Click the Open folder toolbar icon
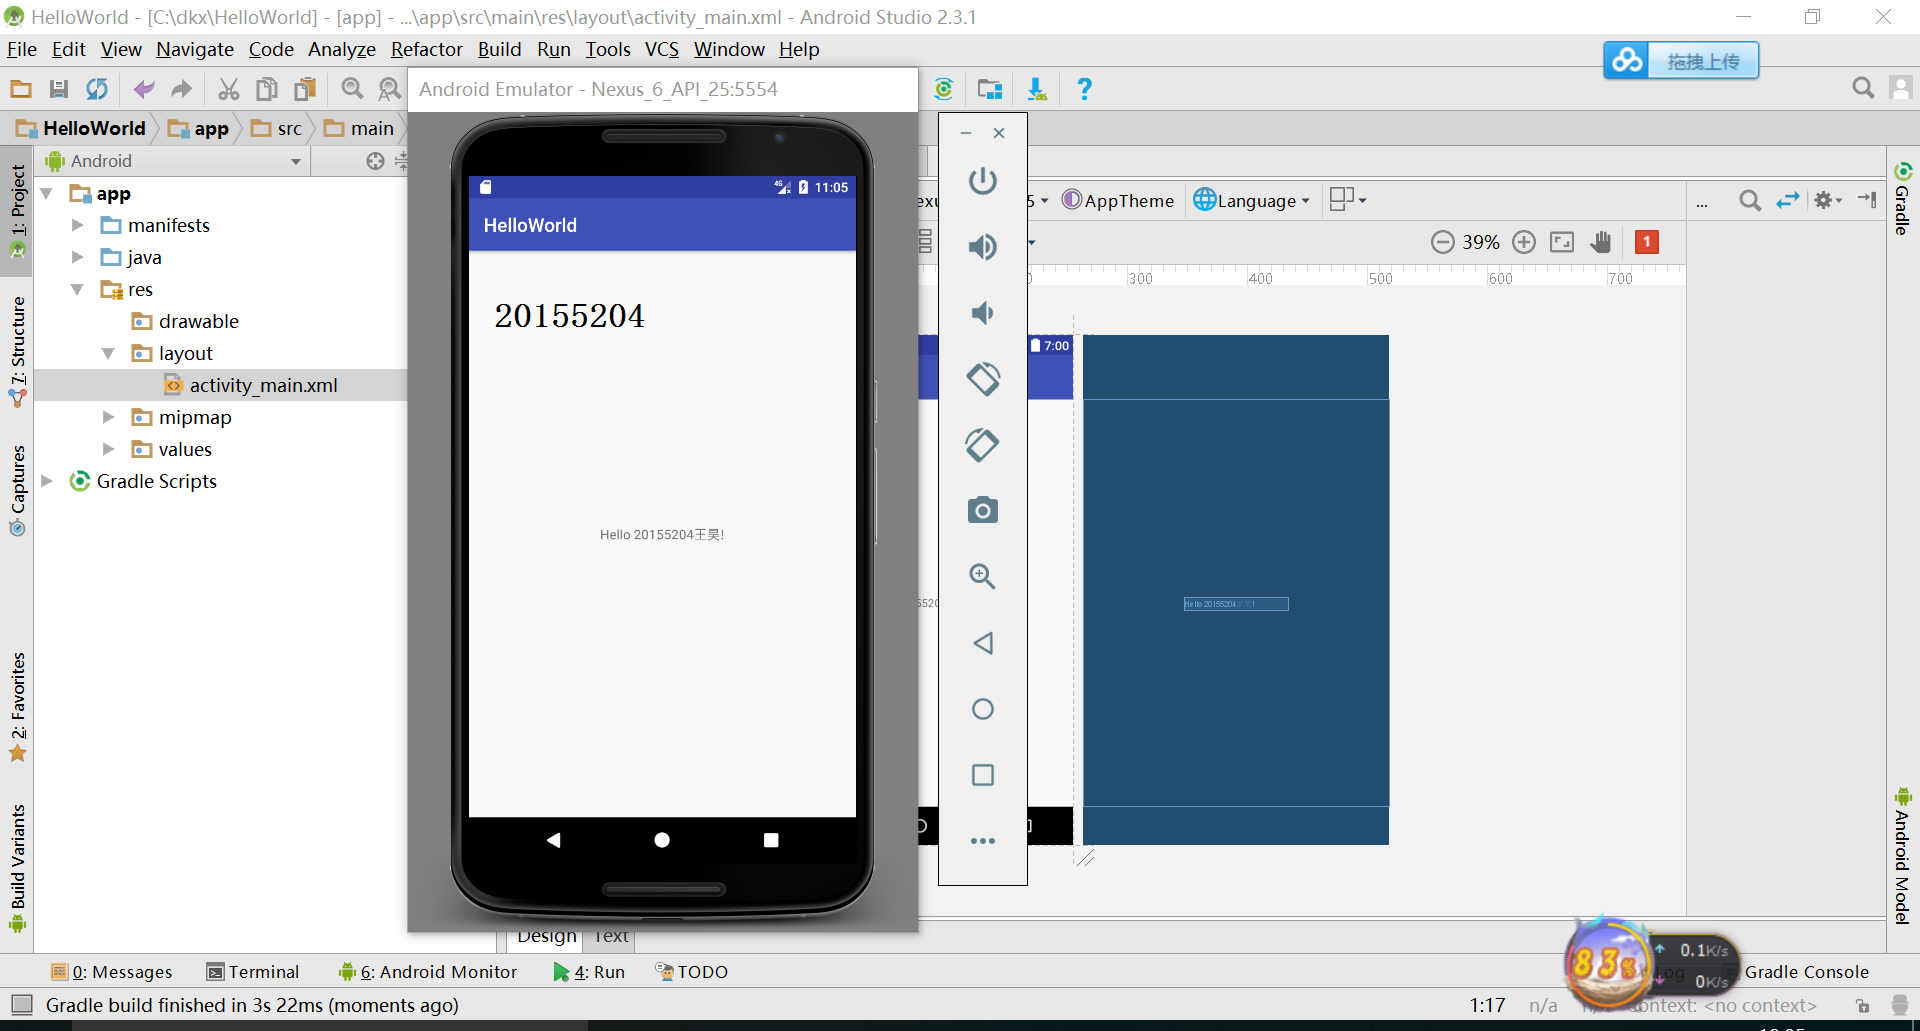This screenshot has height=1031, width=1920. [21, 89]
